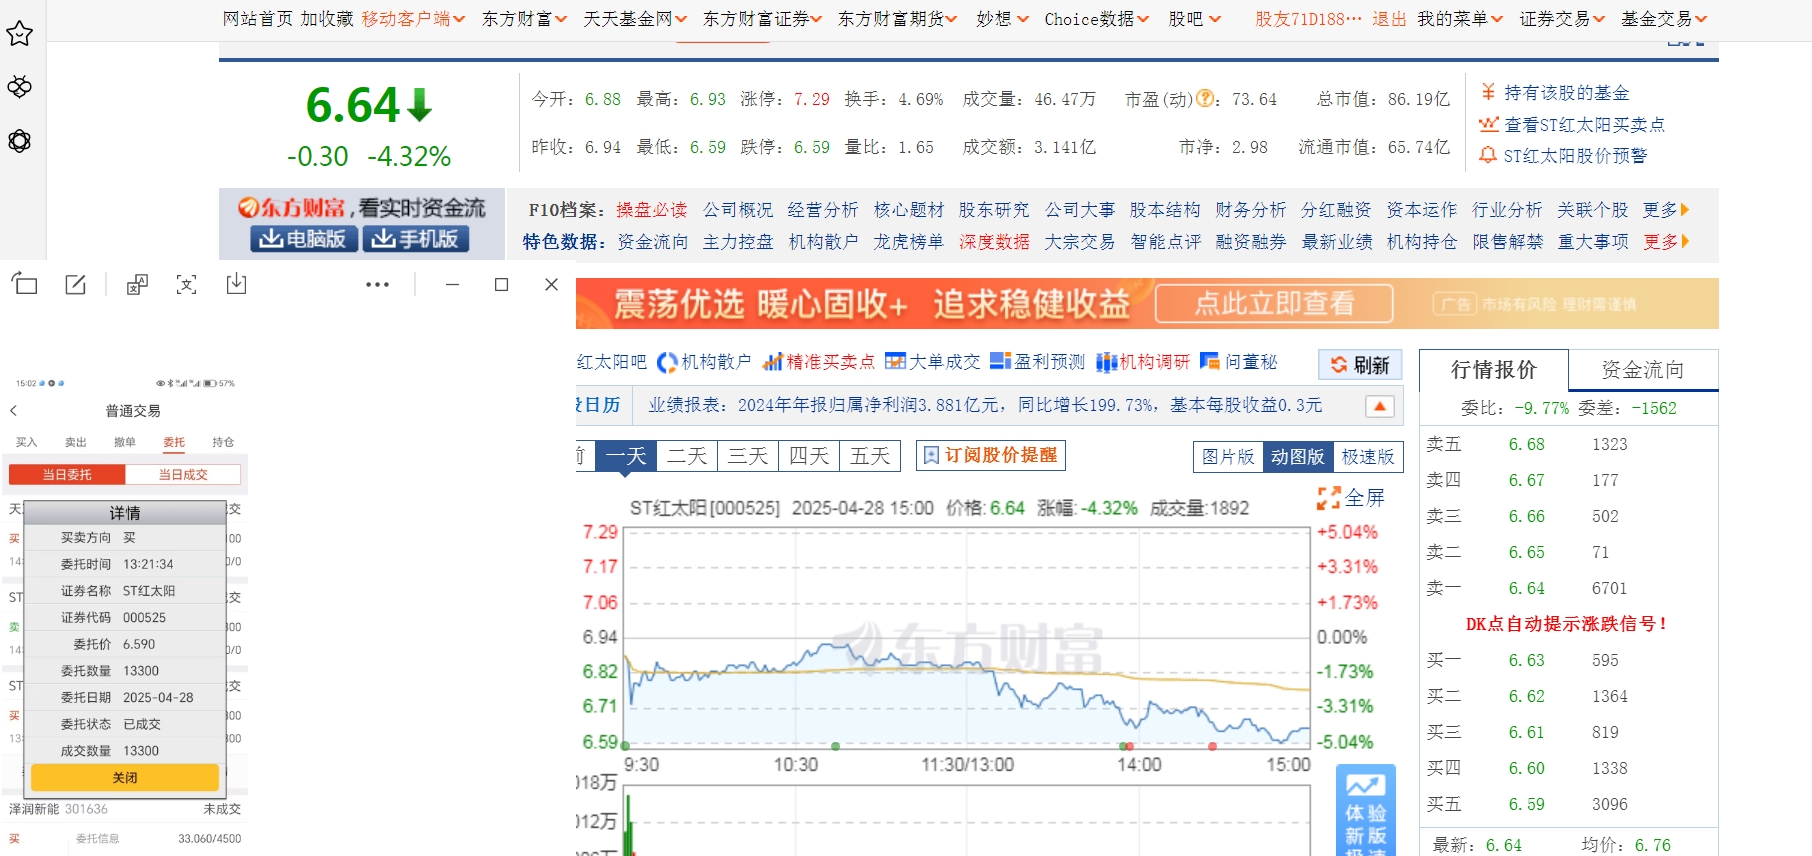Select the 当日成交 segment in phone screenshot
1812x856 pixels.
coord(183,474)
